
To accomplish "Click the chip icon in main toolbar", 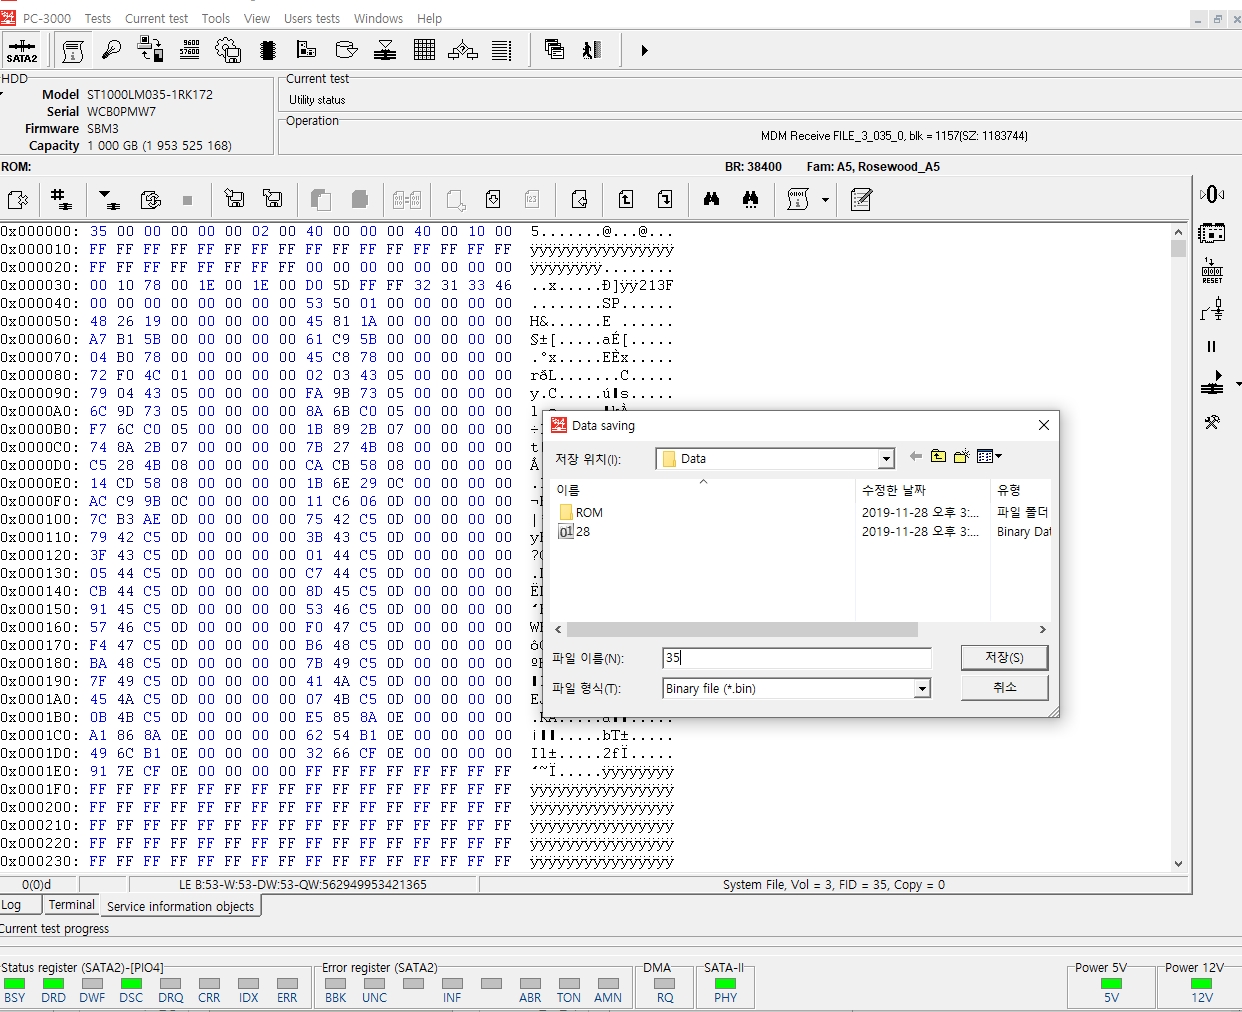I will tap(267, 50).
